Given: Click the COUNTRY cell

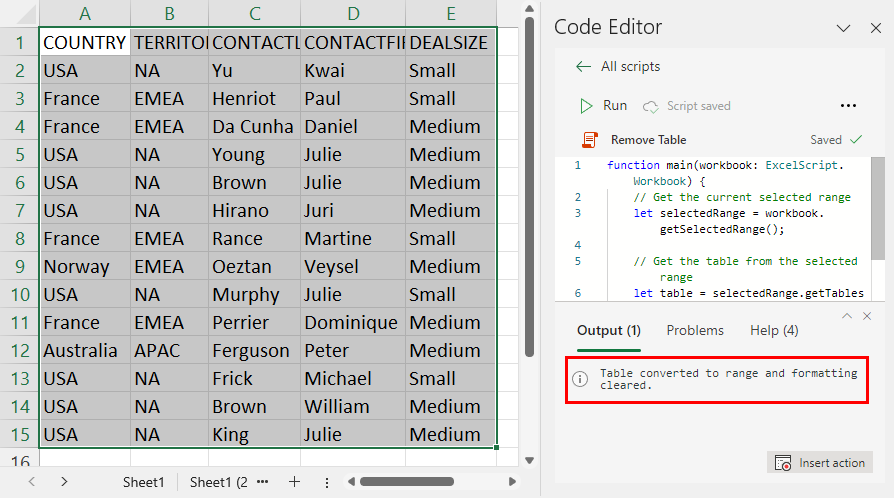Looking at the screenshot, I should (85, 42).
